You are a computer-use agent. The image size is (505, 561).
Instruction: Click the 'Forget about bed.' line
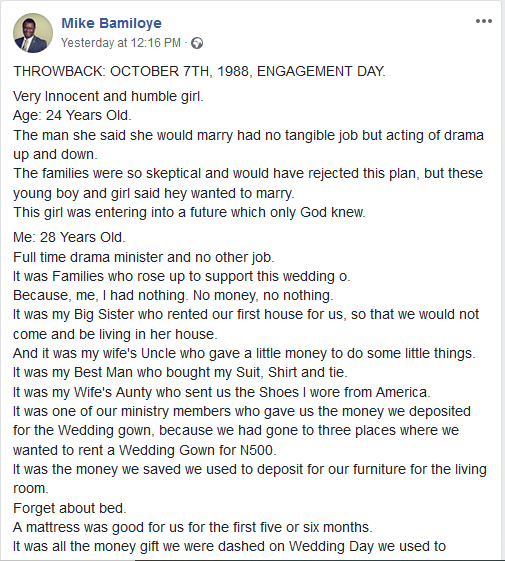tap(70, 508)
